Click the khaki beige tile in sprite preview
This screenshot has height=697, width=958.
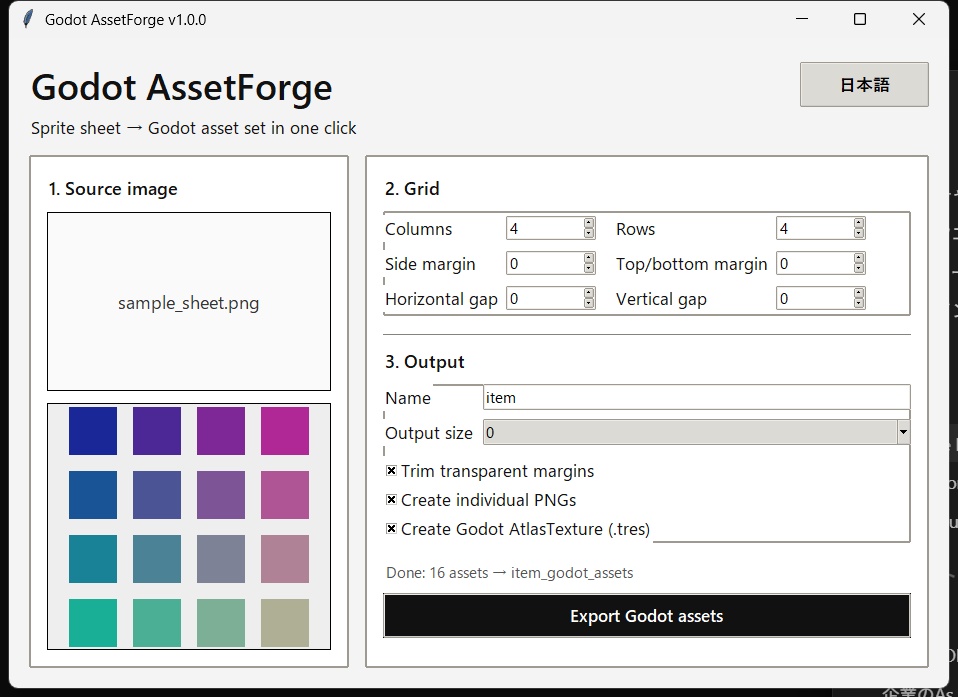(x=285, y=622)
